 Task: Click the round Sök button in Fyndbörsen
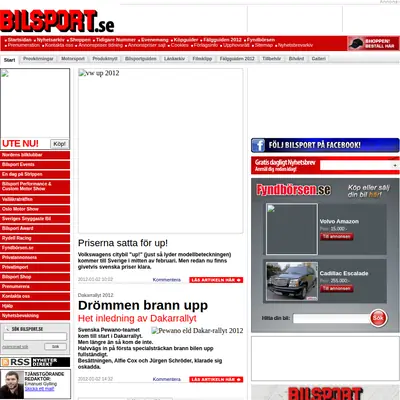click(x=378, y=318)
